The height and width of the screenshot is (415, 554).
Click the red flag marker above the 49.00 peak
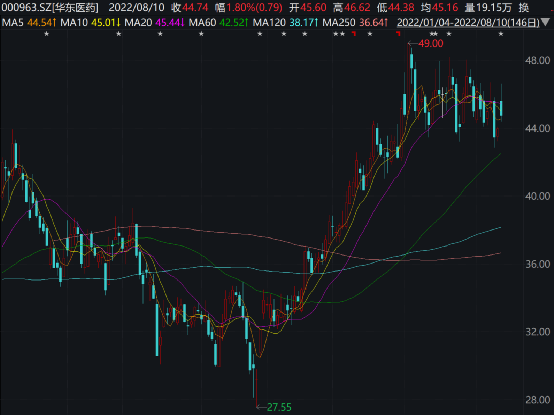pos(398,34)
